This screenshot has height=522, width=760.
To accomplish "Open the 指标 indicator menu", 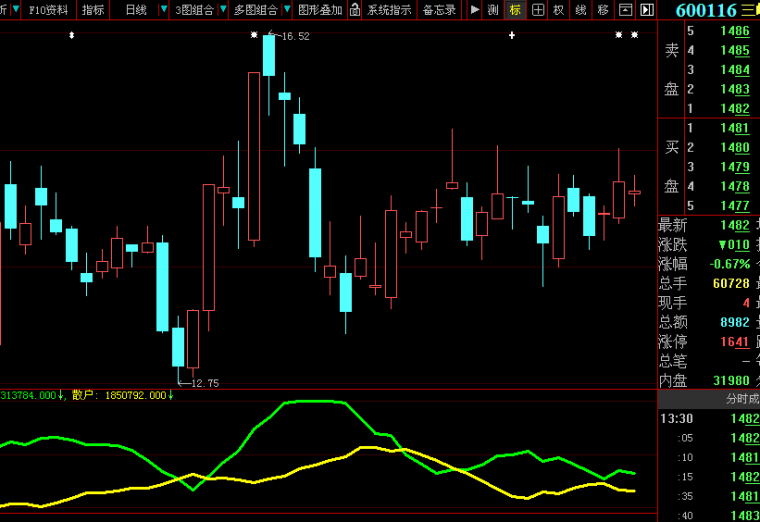I will 93,10.
